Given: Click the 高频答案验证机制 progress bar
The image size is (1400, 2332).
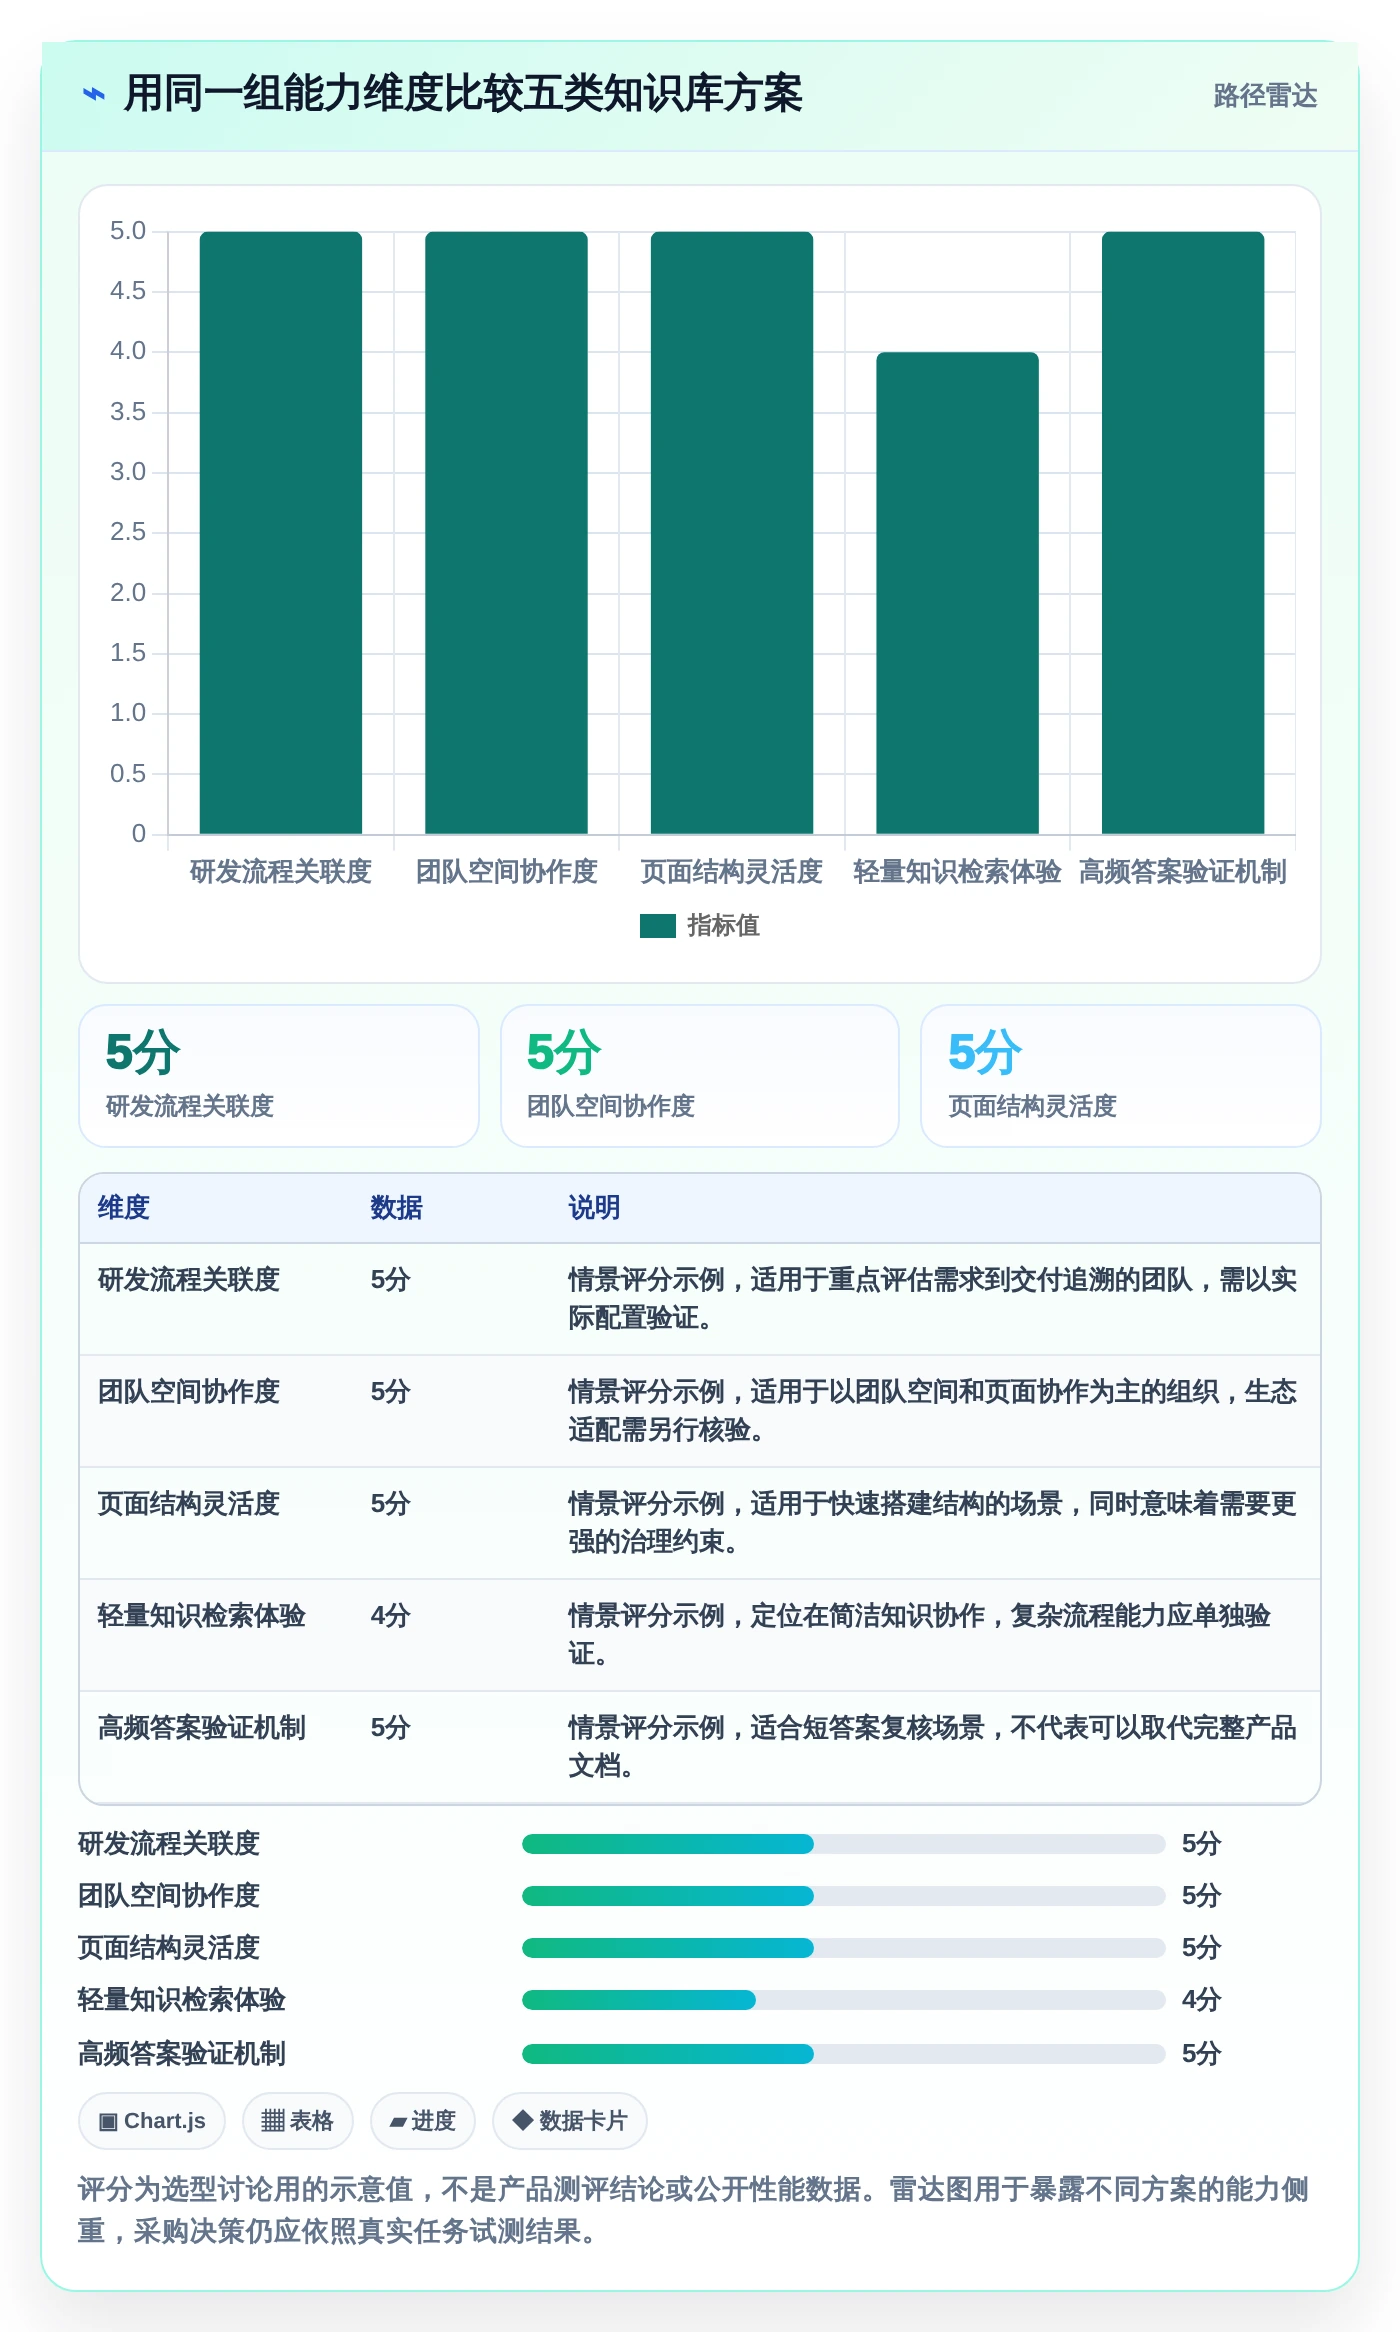Looking at the screenshot, I should click(844, 2054).
